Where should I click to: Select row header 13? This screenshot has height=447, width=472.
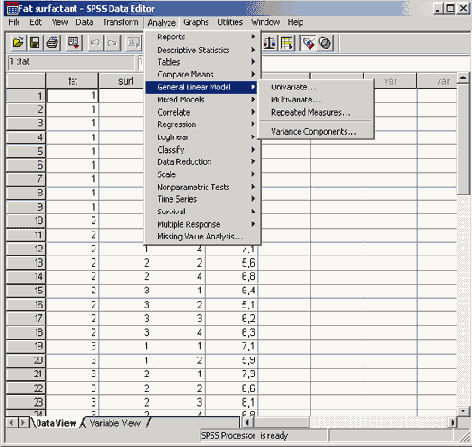[26, 263]
